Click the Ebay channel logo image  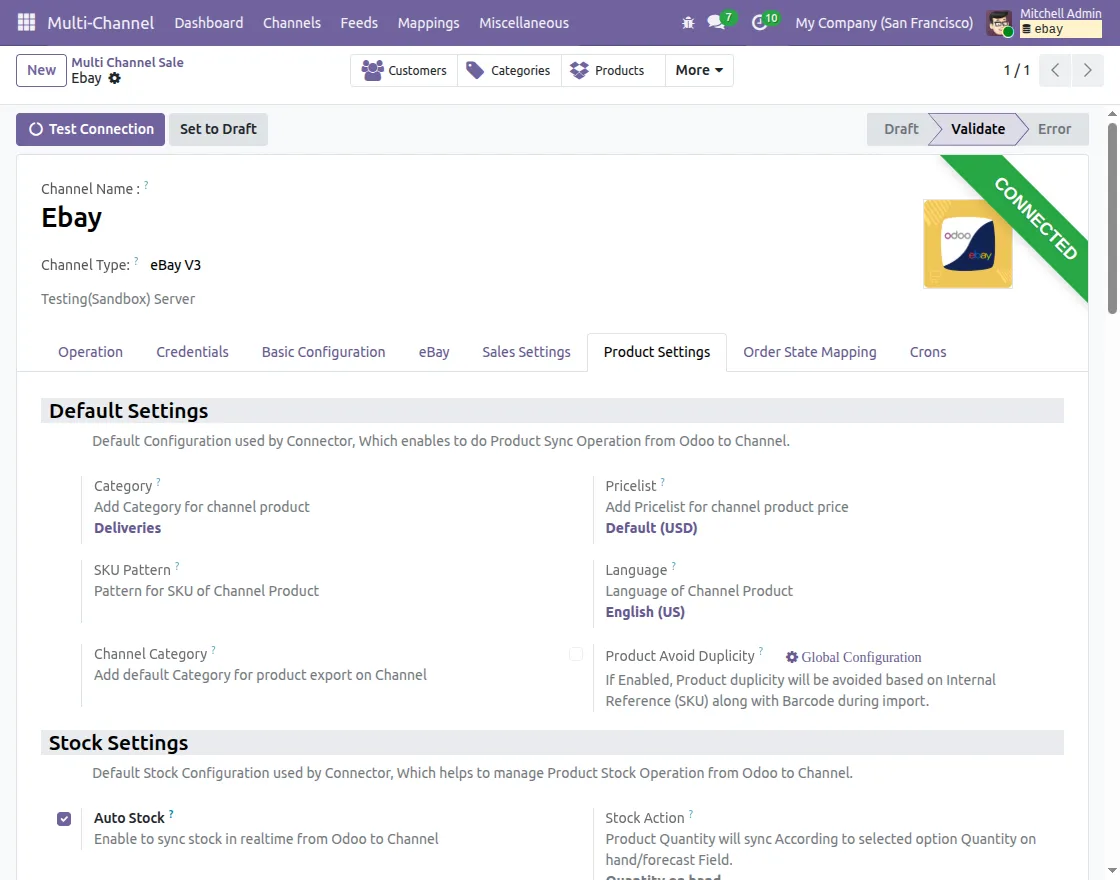click(x=967, y=244)
